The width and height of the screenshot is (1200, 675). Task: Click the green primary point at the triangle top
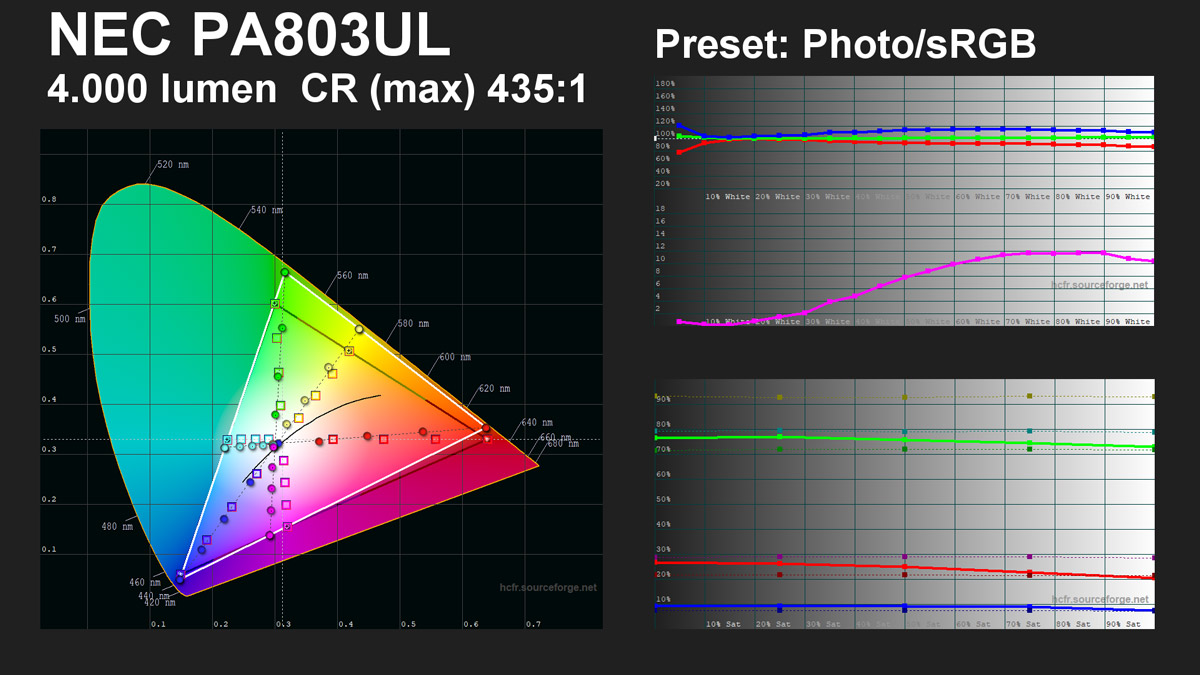click(x=284, y=272)
